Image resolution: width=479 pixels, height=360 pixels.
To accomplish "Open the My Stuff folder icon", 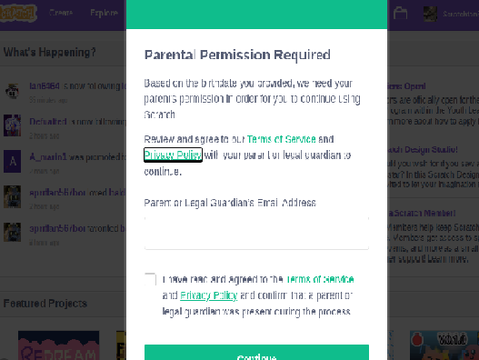I will (400, 13).
